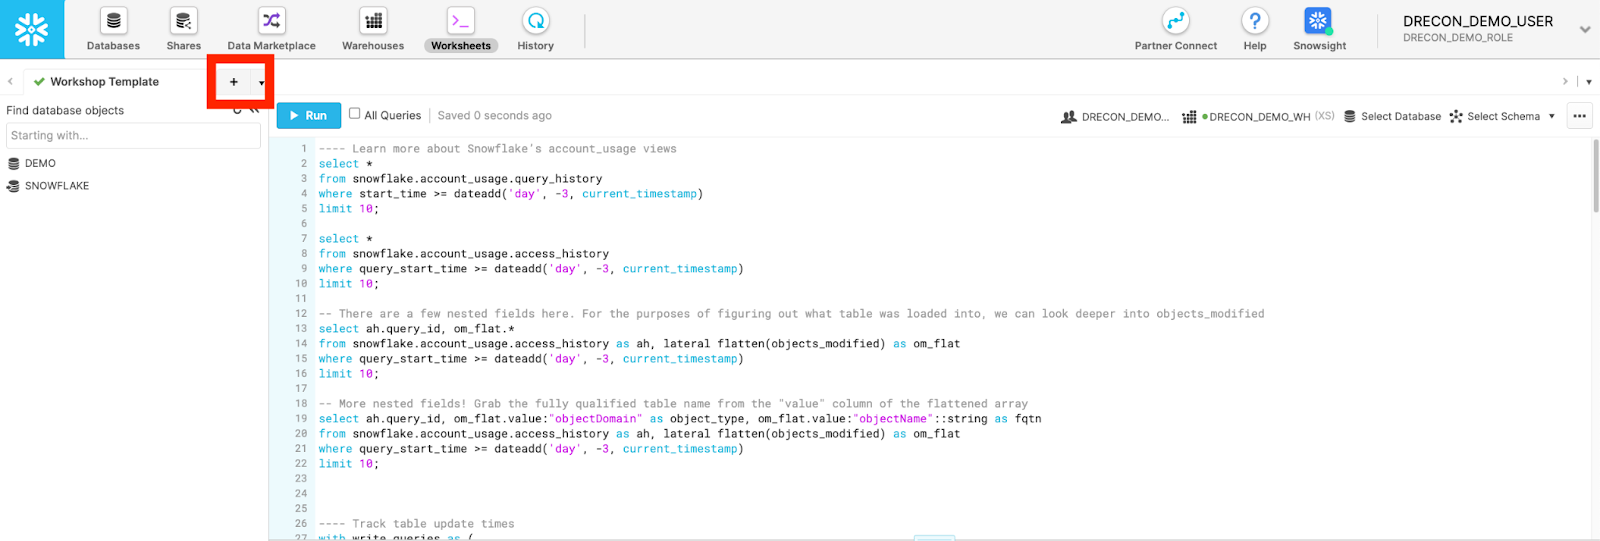Viewport: 1600px width, 541px height.
Task: Click the Snowflake logo
Action: (x=32, y=29)
